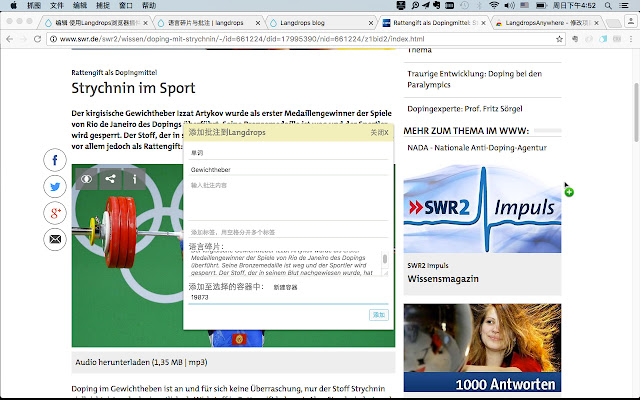Viewport: 640px width, 400px height.
Task: Click the Evernote elephant extension icon in toolbar
Action: coord(575,39)
